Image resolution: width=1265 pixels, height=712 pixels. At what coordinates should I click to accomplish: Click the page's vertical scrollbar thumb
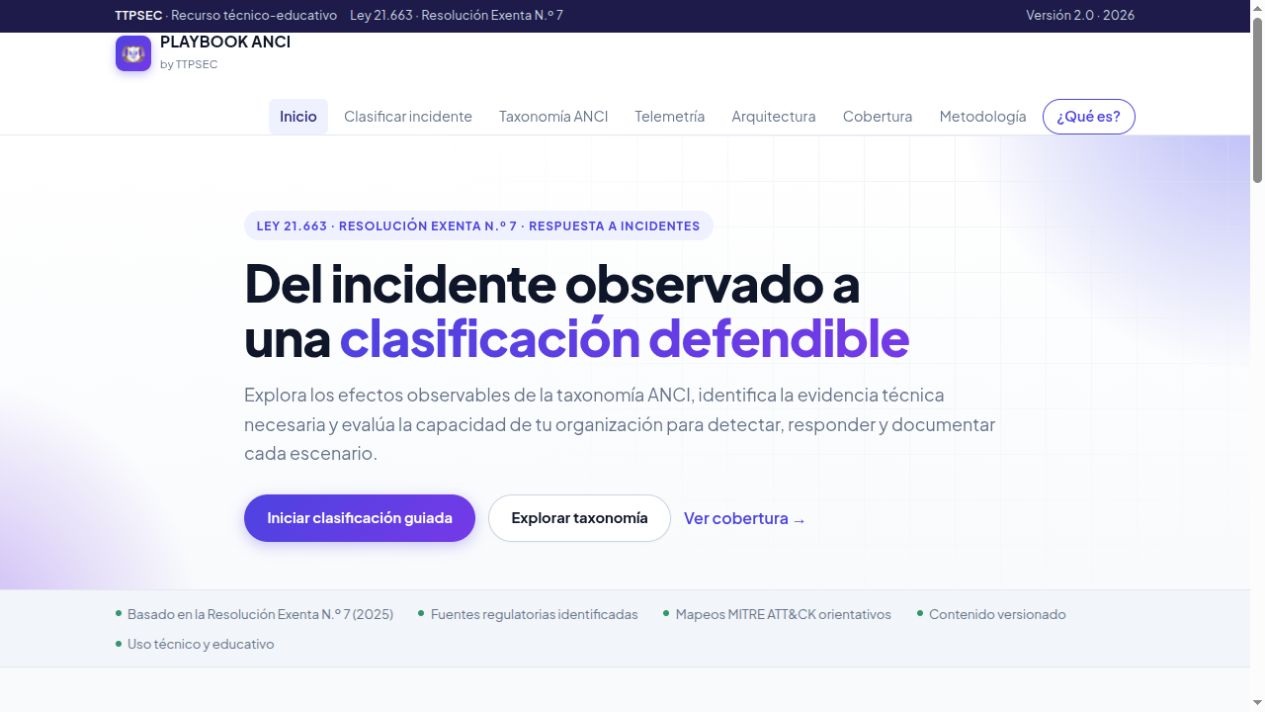1258,98
